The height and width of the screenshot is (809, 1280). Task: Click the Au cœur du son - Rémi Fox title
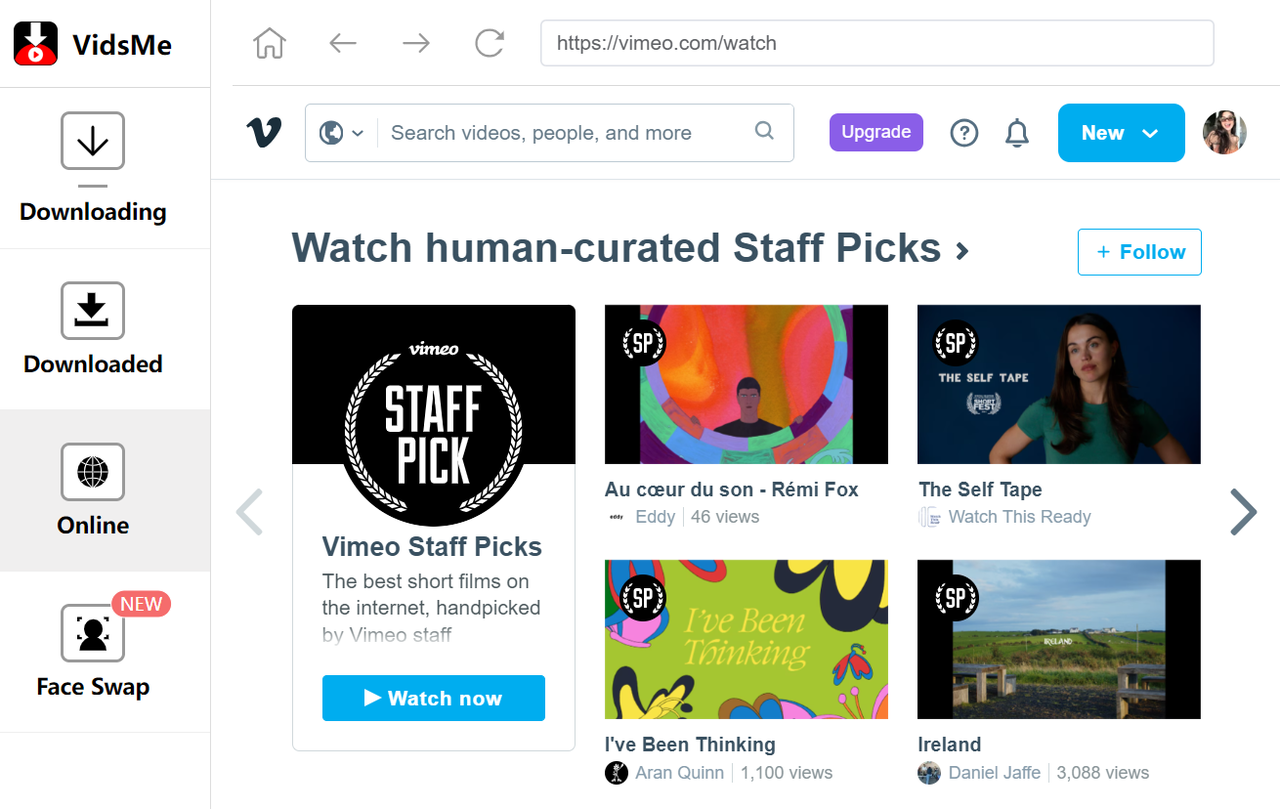click(731, 490)
